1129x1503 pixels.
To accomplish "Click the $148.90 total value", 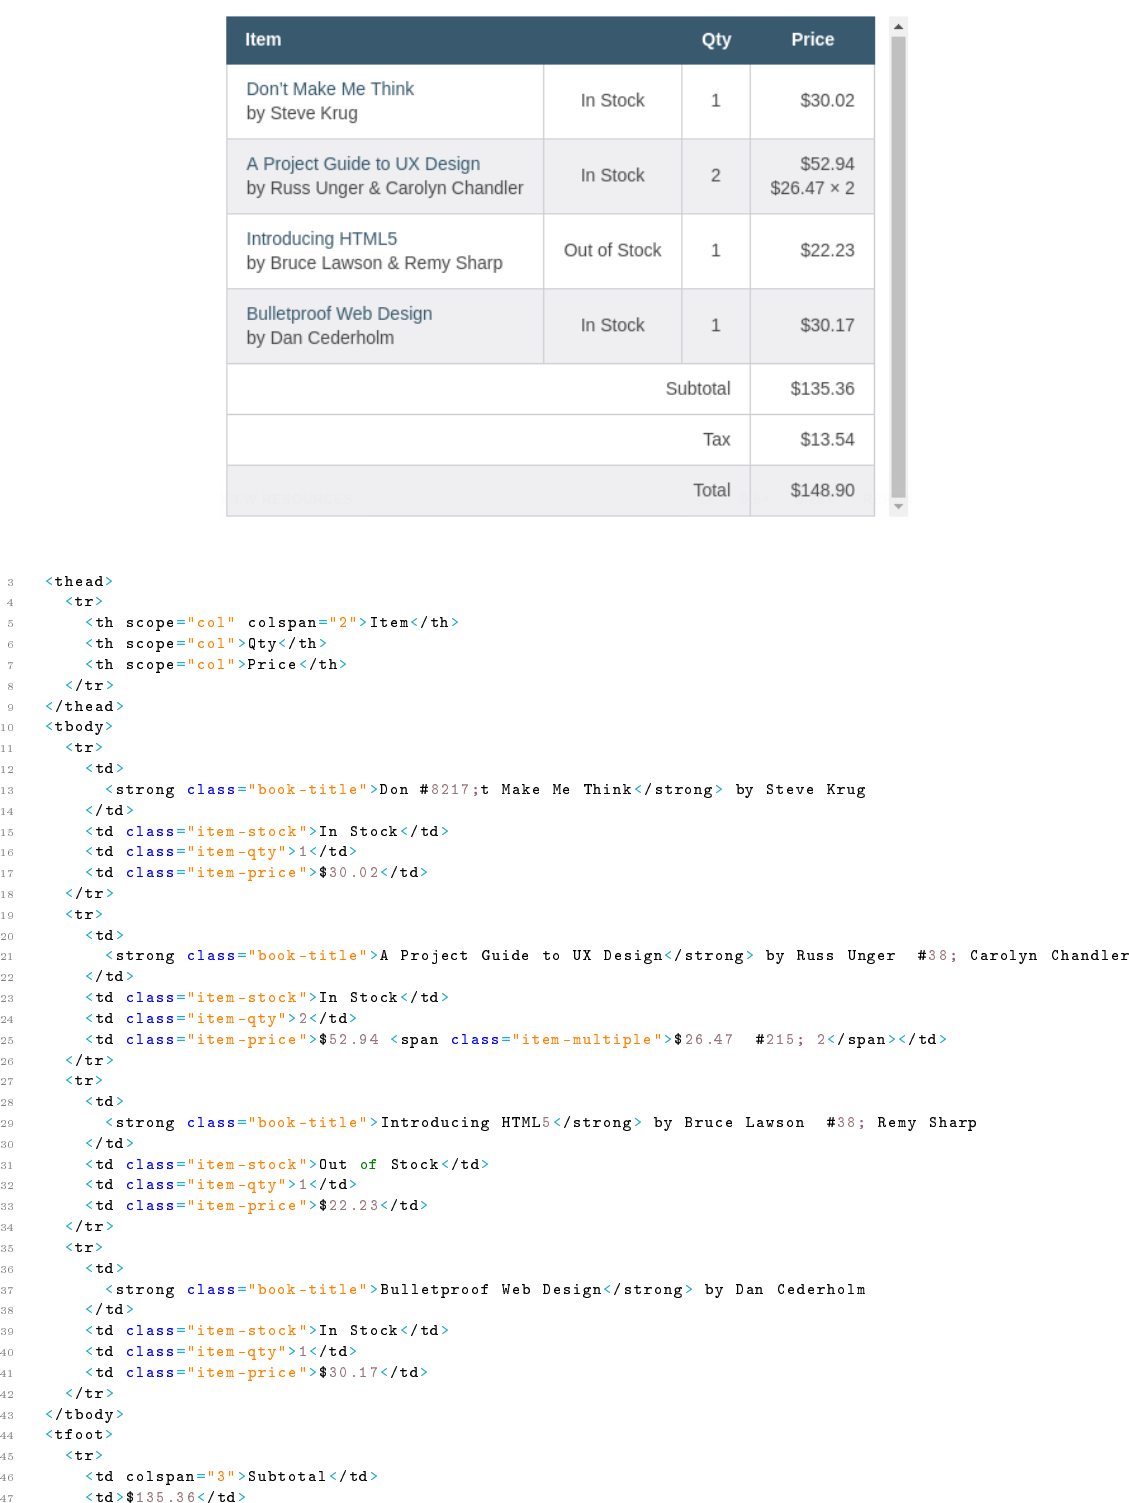I will [x=822, y=491].
